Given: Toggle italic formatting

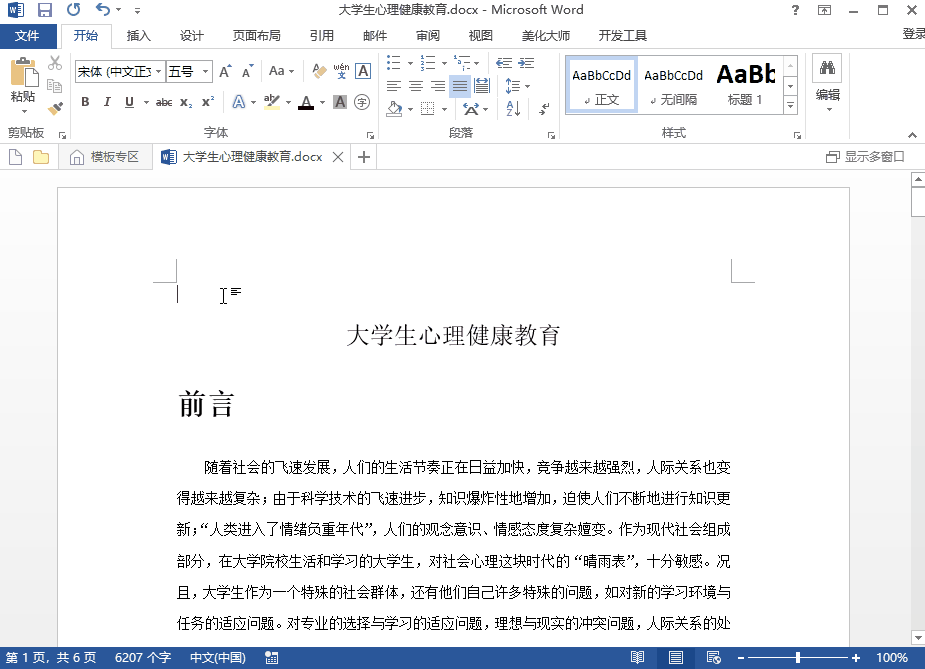Looking at the screenshot, I should (x=107, y=102).
